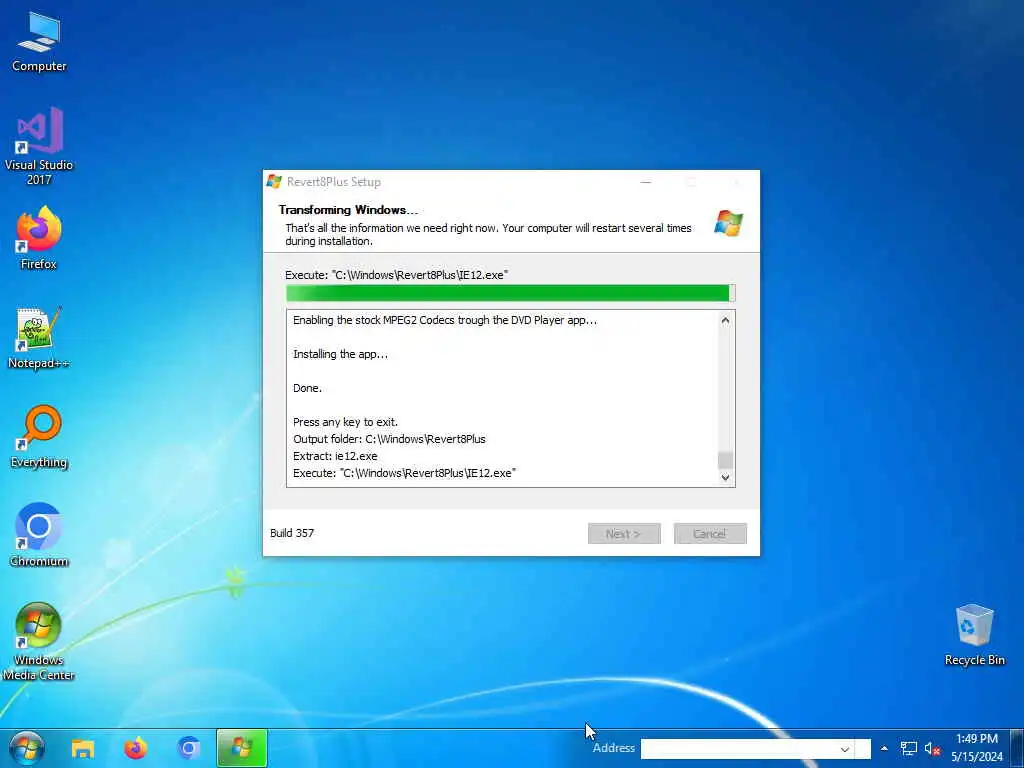This screenshot has width=1024, height=768.
Task: Launch Chromium from the taskbar
Action: tap(189, 748)
